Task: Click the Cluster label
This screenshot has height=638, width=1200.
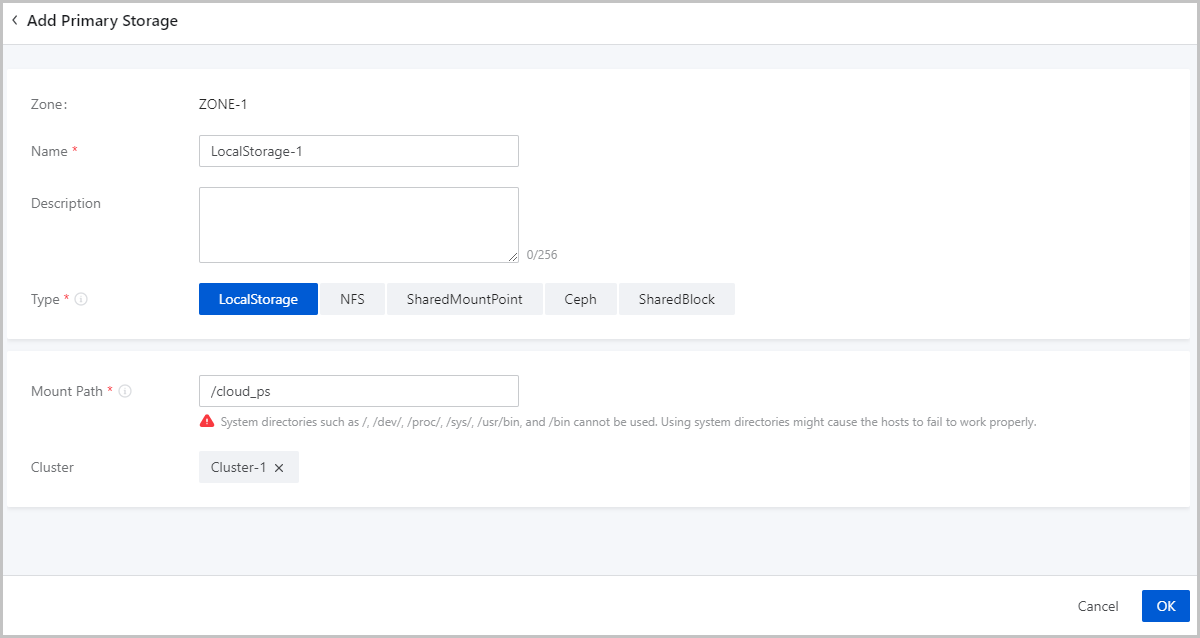Action: [52, 467]
